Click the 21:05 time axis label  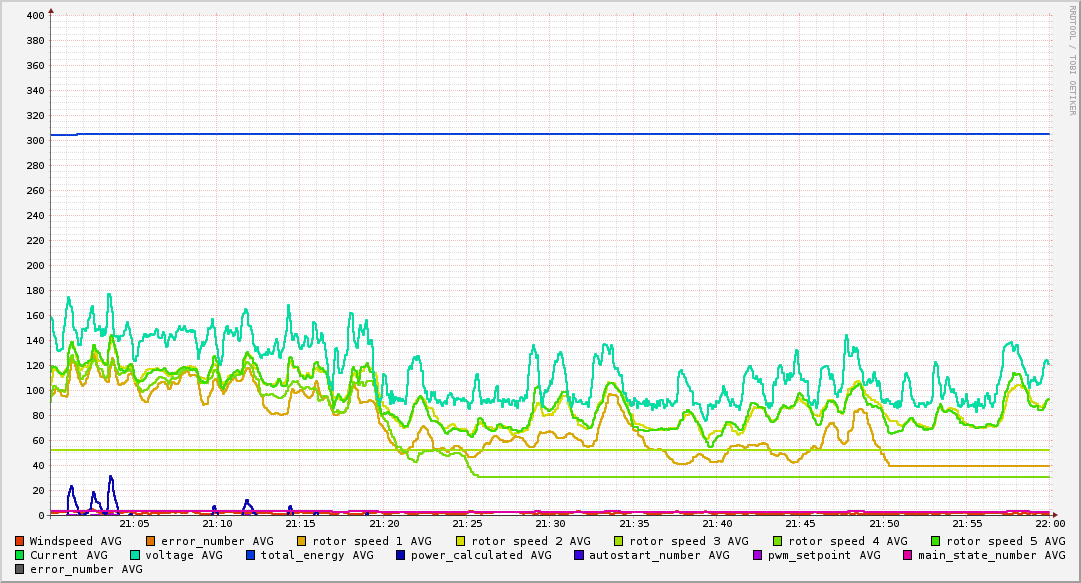[134, 523]
